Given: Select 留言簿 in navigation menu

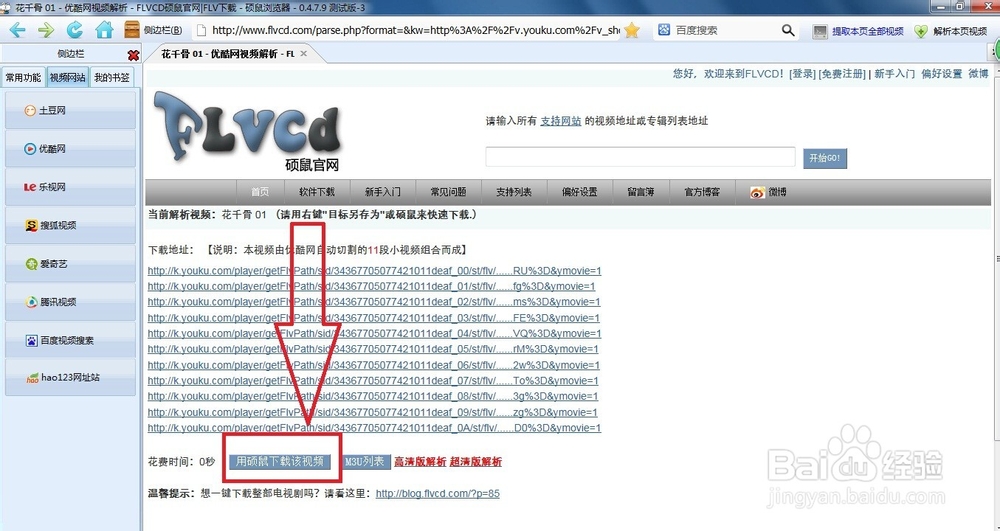Looking at the screenshot, I should coord(640,192).
